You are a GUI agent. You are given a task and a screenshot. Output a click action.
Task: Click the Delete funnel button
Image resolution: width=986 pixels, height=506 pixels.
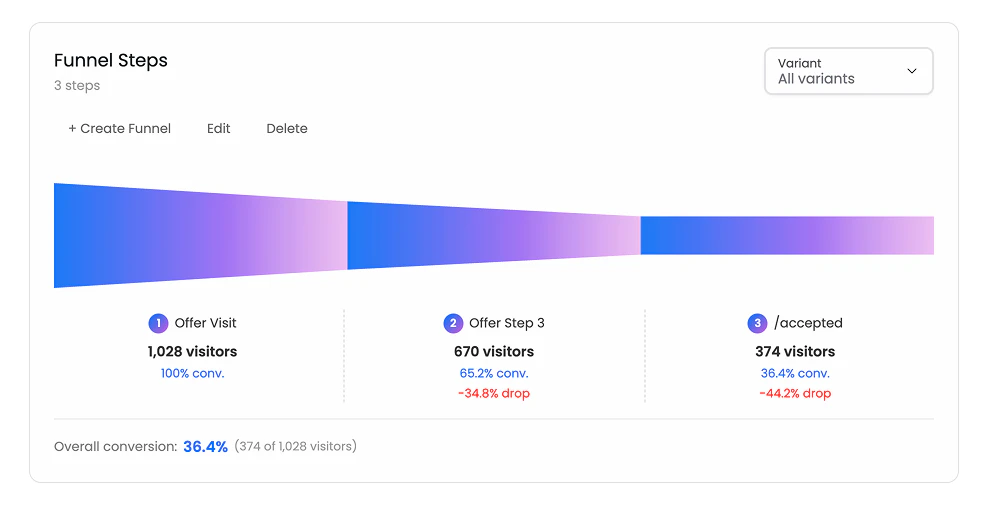pos(287,128)
